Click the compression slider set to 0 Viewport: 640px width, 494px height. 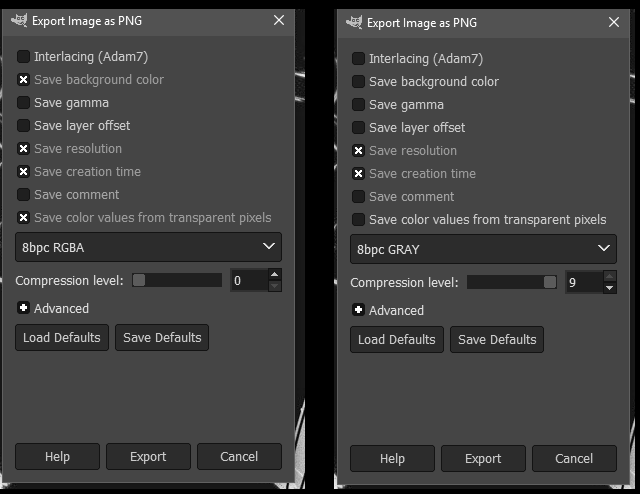(x=177, y=281)
